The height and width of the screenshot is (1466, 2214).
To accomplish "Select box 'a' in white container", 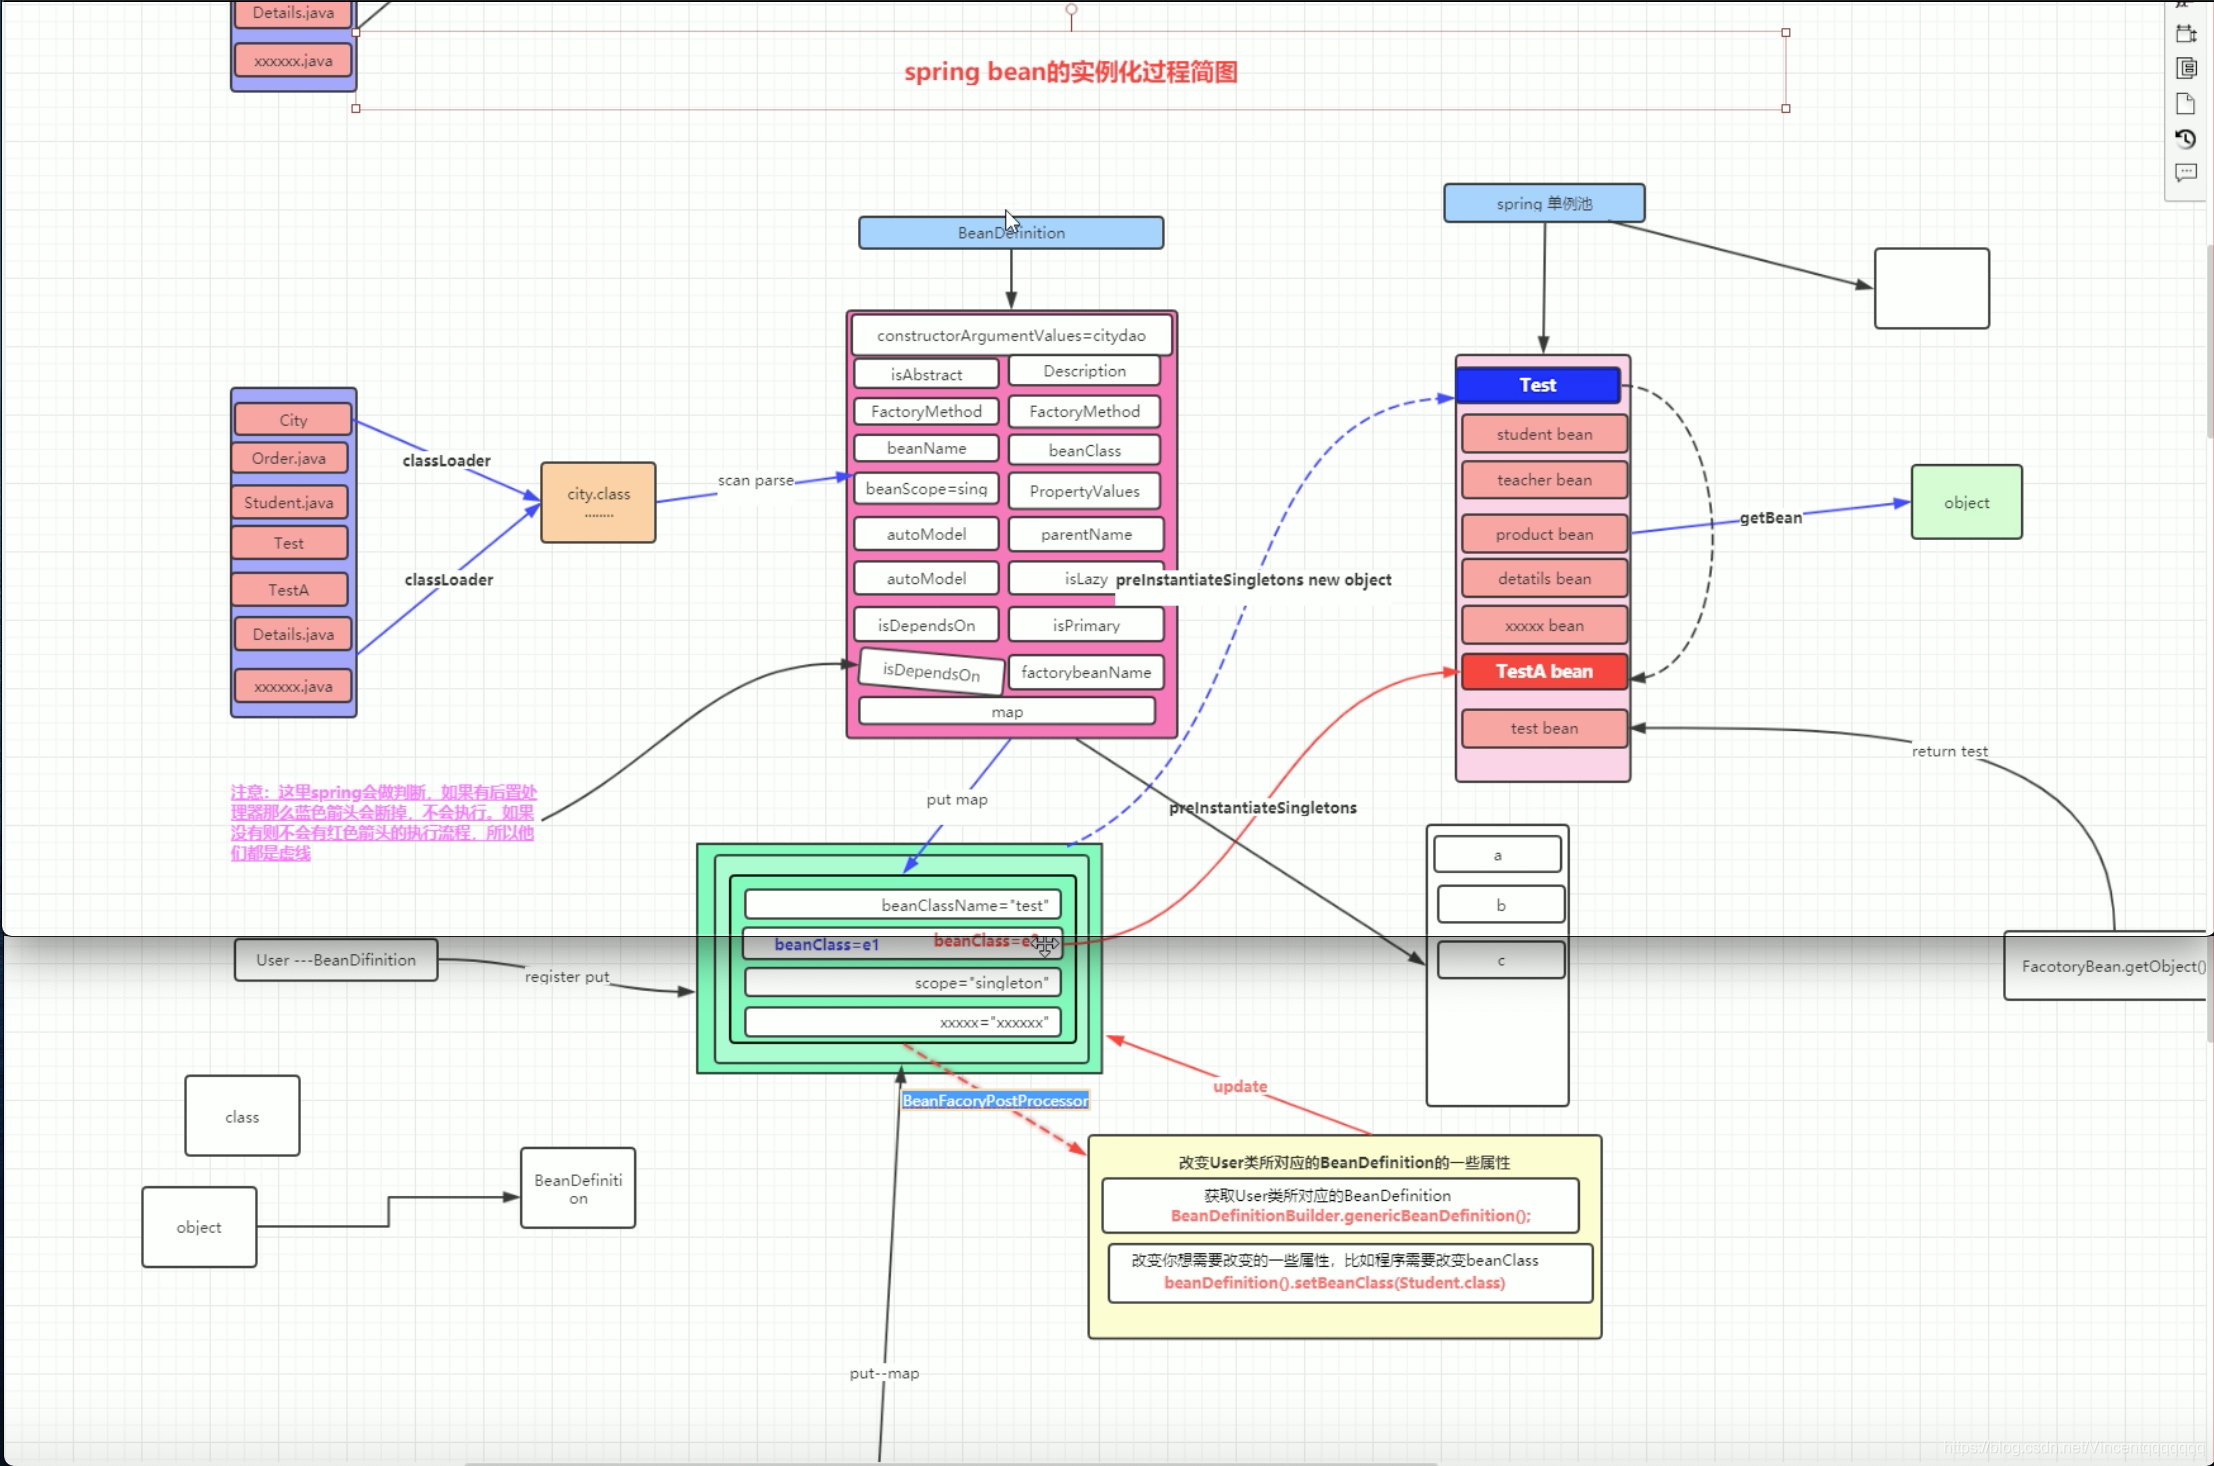I will tap(1497, 854).
